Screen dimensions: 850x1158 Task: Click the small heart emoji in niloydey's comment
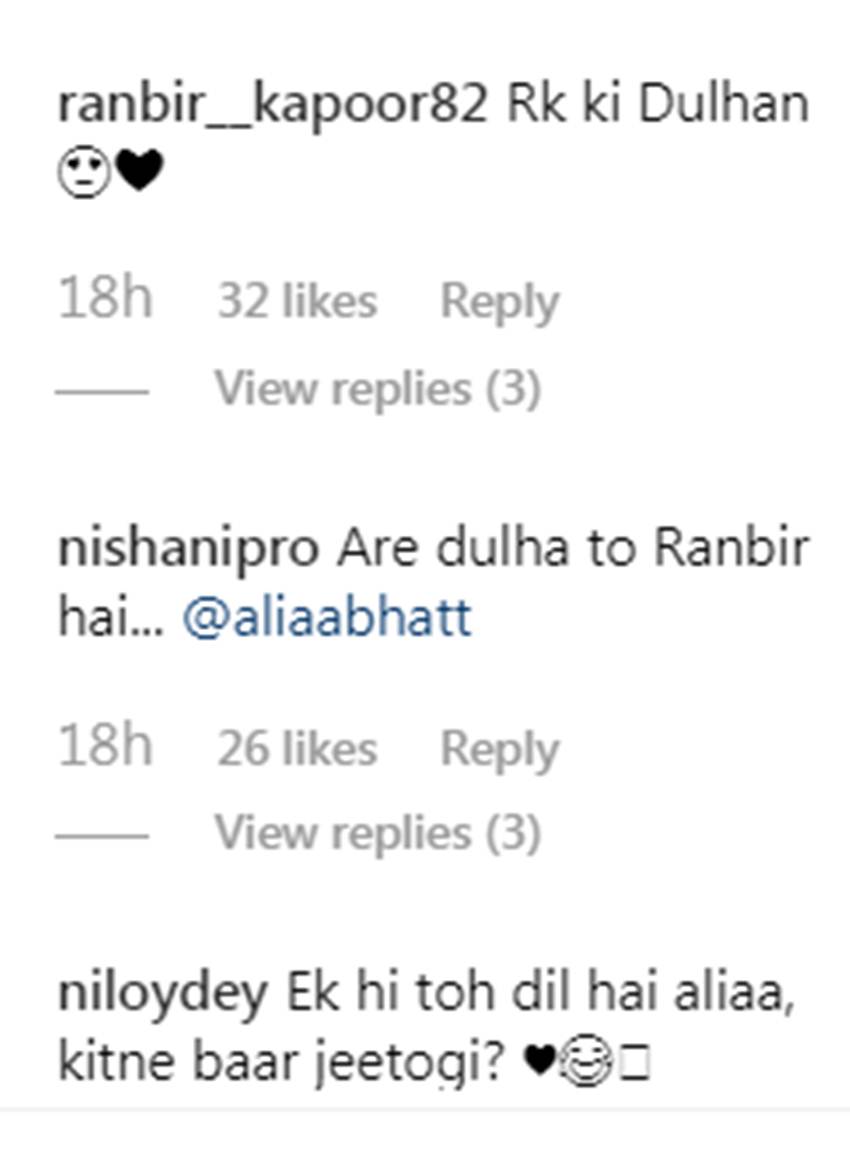[539, 1062]
